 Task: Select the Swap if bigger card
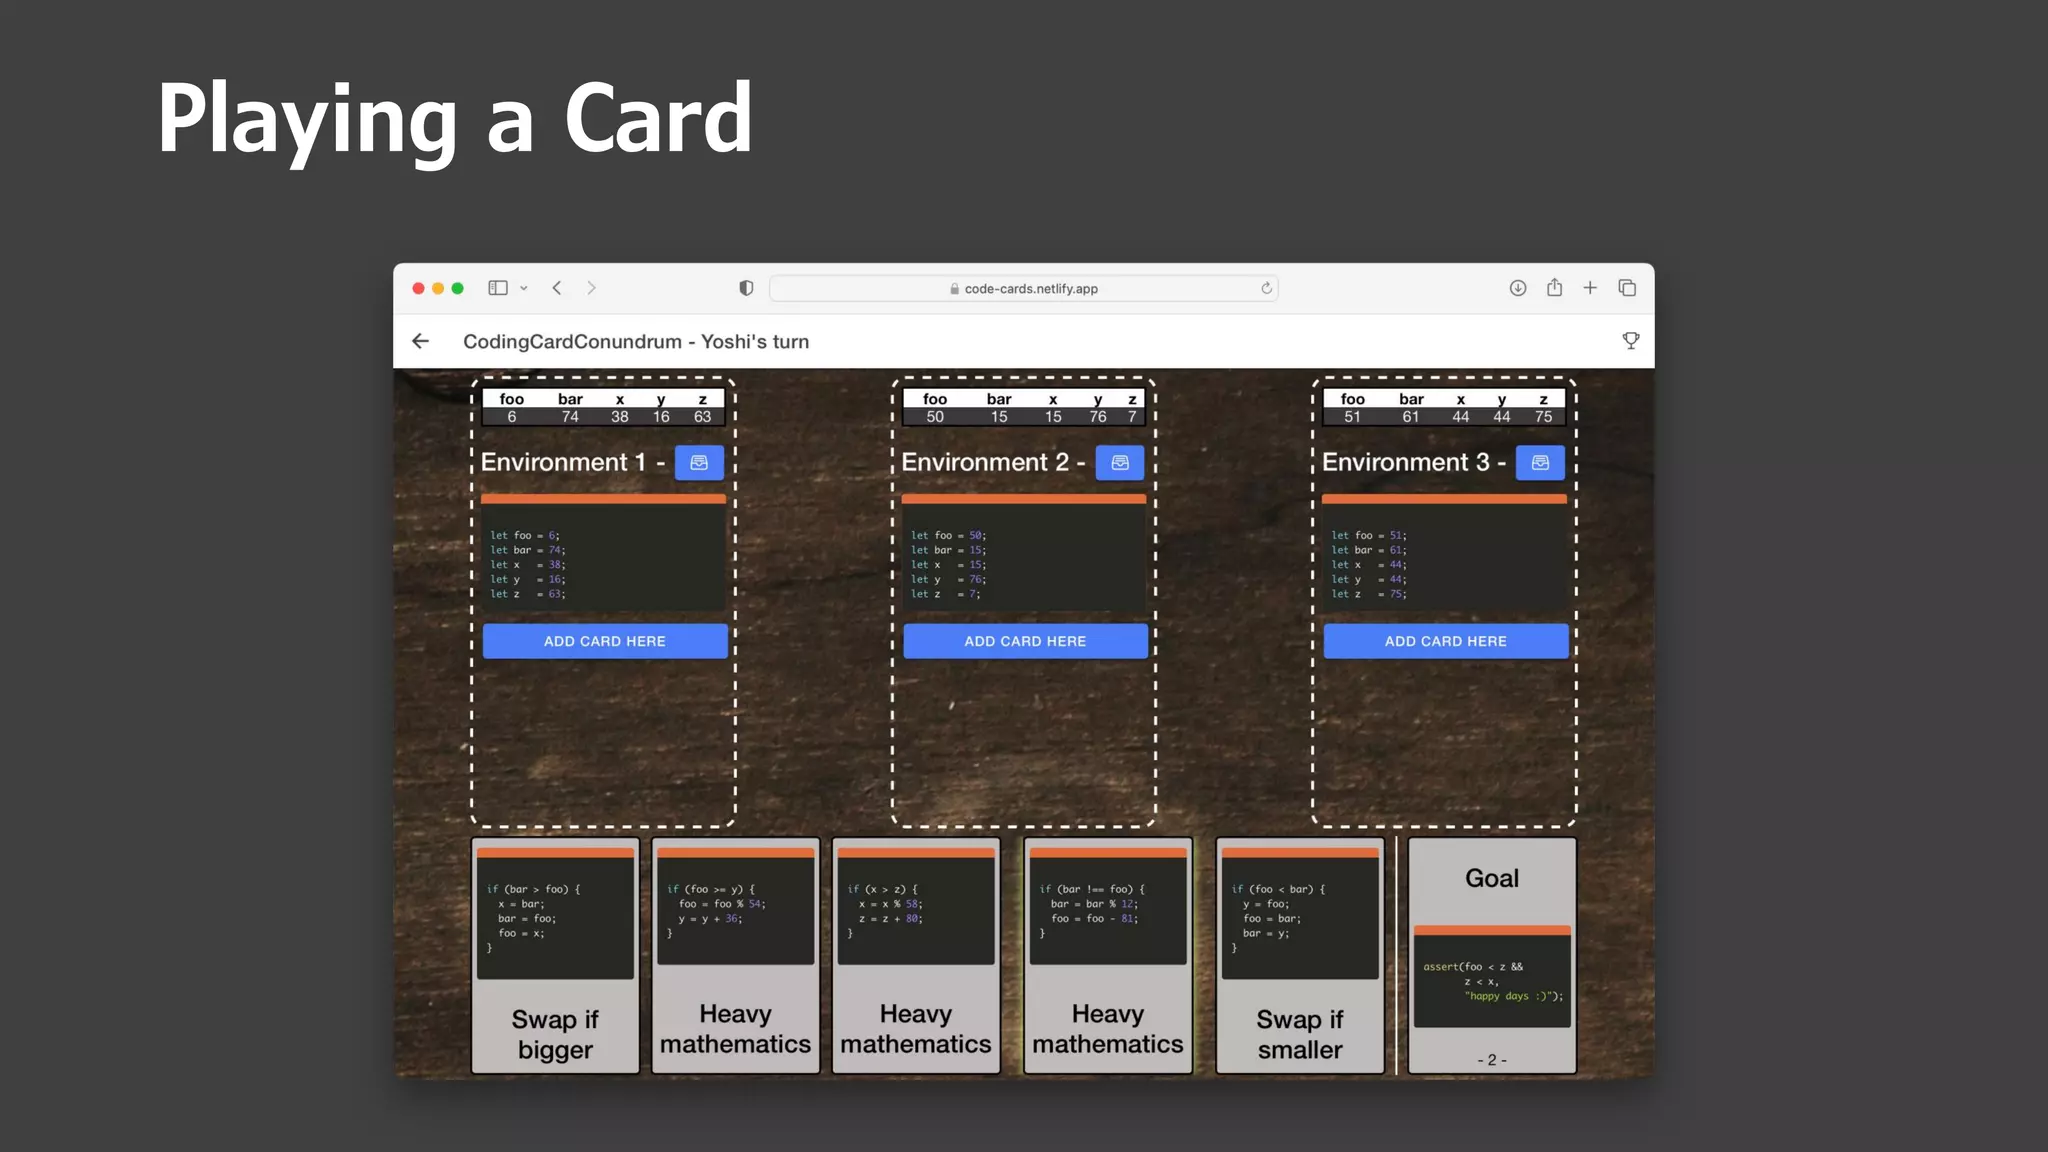coord(555,956)
